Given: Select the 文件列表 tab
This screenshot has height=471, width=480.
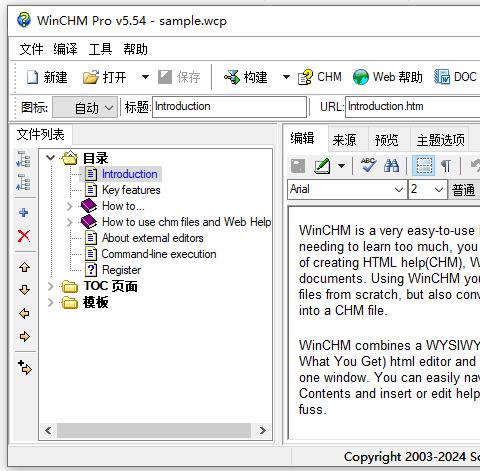Looking at the screenshot, I should pyautogui.click(x=41, y=135).
